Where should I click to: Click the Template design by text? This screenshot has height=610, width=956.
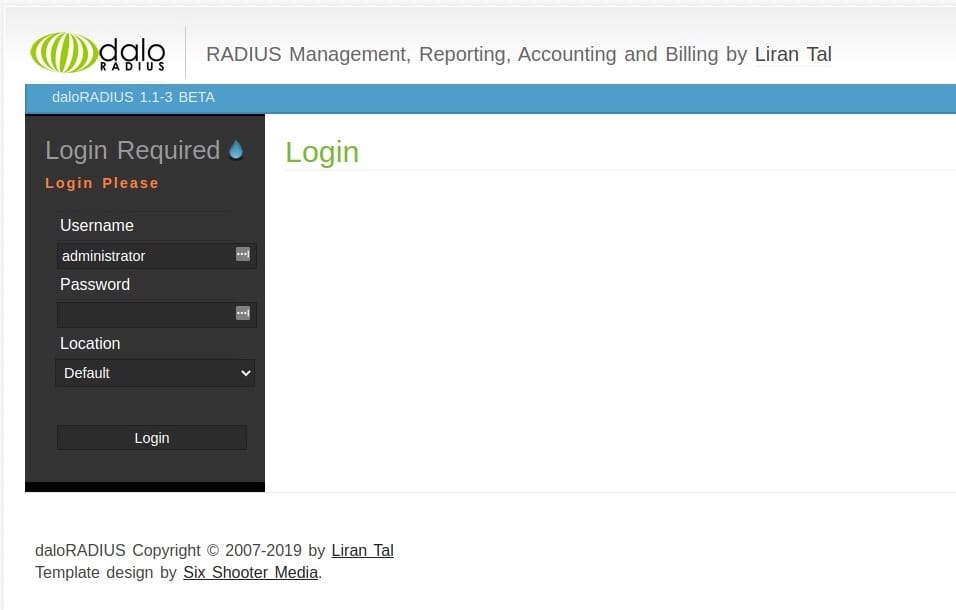click(x=105, y=573)
